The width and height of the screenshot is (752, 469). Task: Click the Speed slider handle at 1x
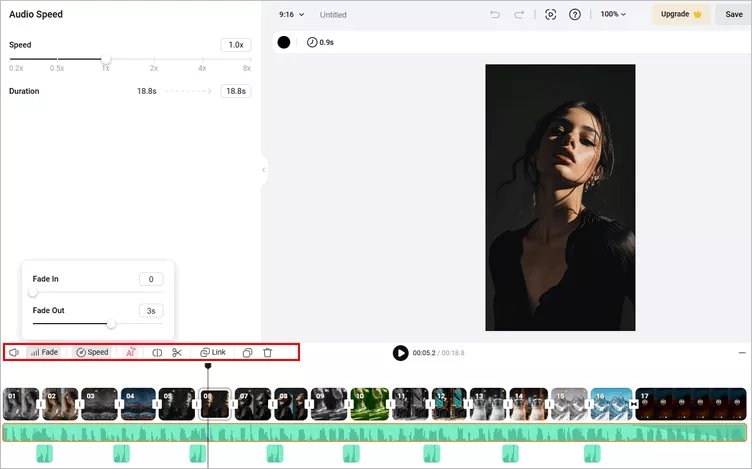tap(106, 59)
